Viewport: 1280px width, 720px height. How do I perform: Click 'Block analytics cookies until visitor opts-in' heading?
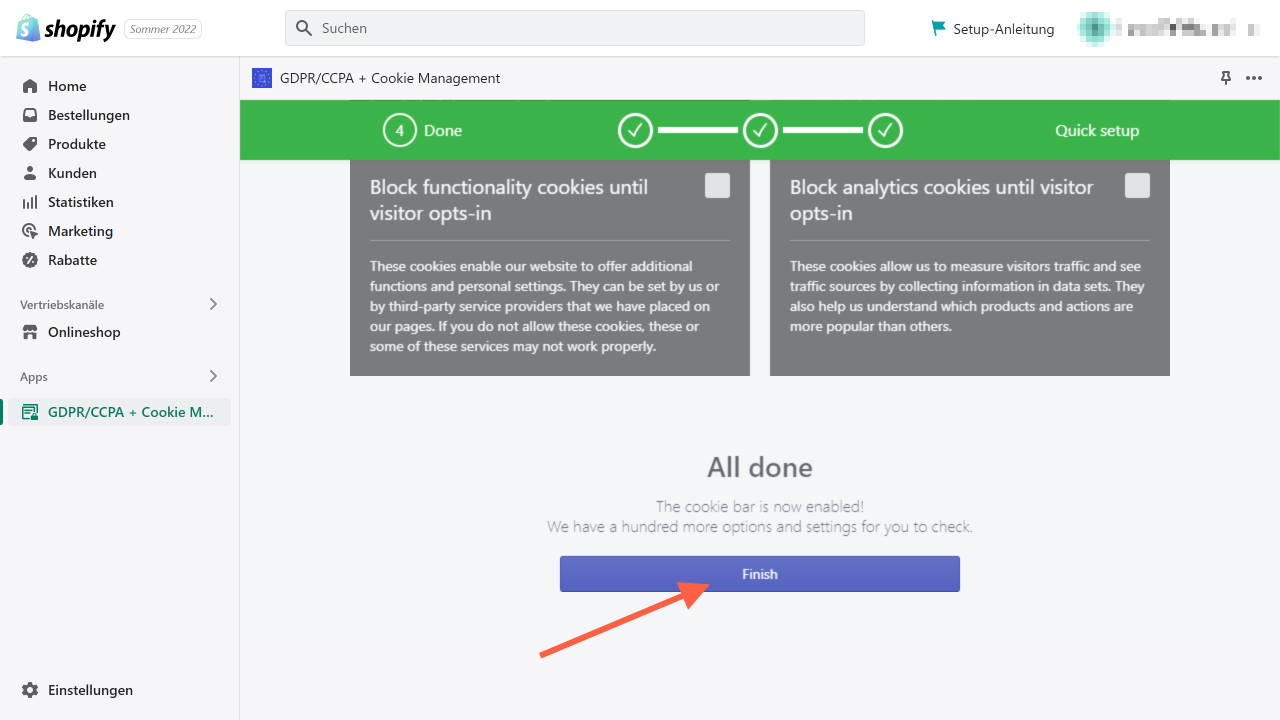pyautogui.click(x=941, y=200)
